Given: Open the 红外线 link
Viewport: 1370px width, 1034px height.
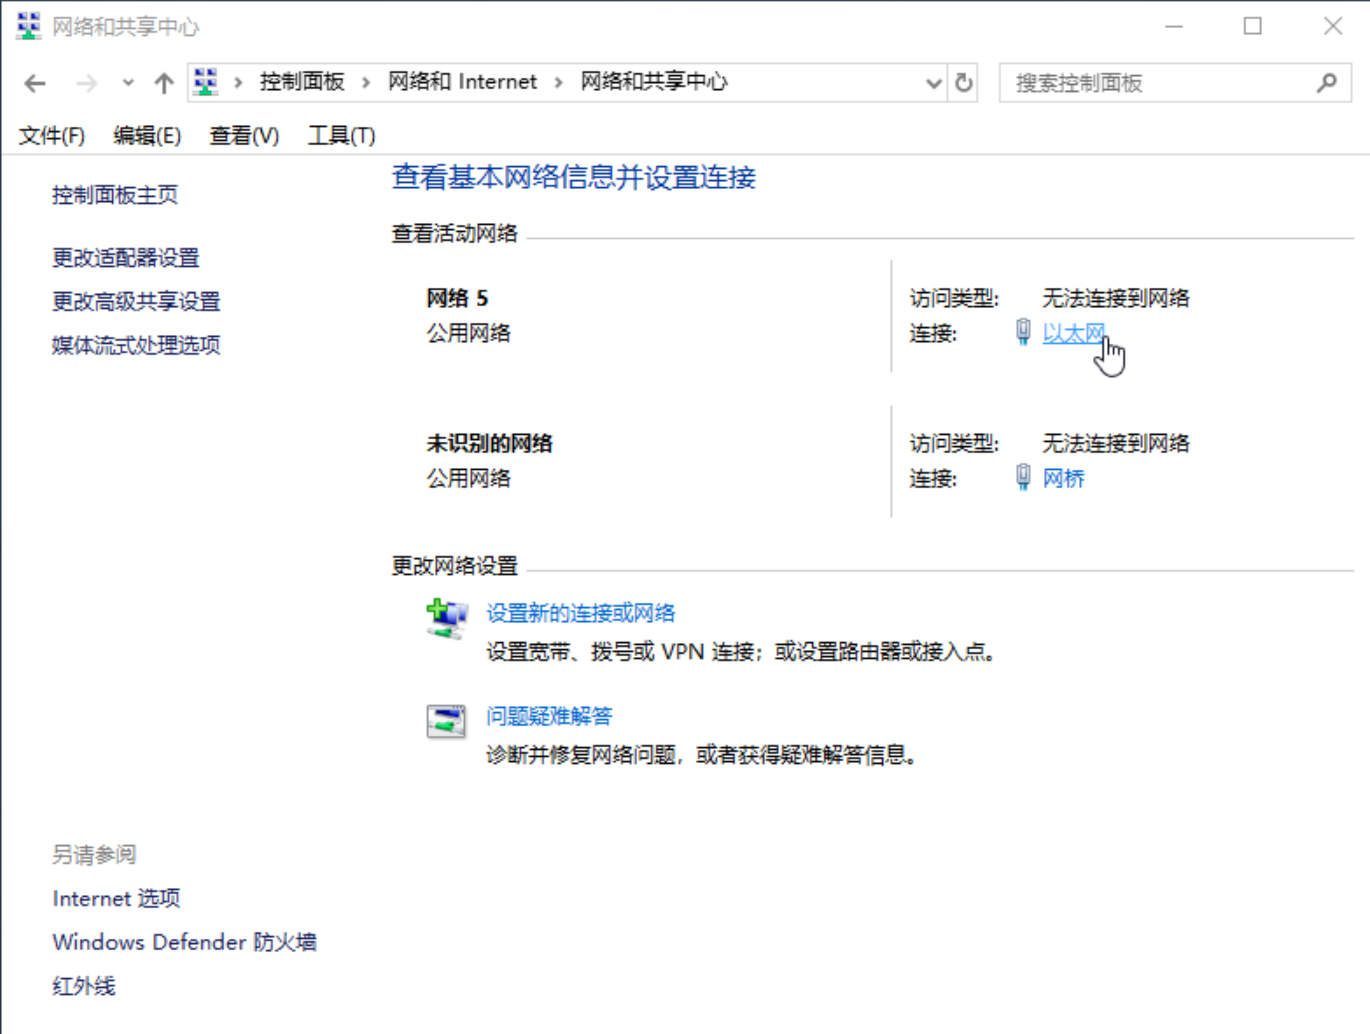Looking at the screenshot, I should click(84, 986).
